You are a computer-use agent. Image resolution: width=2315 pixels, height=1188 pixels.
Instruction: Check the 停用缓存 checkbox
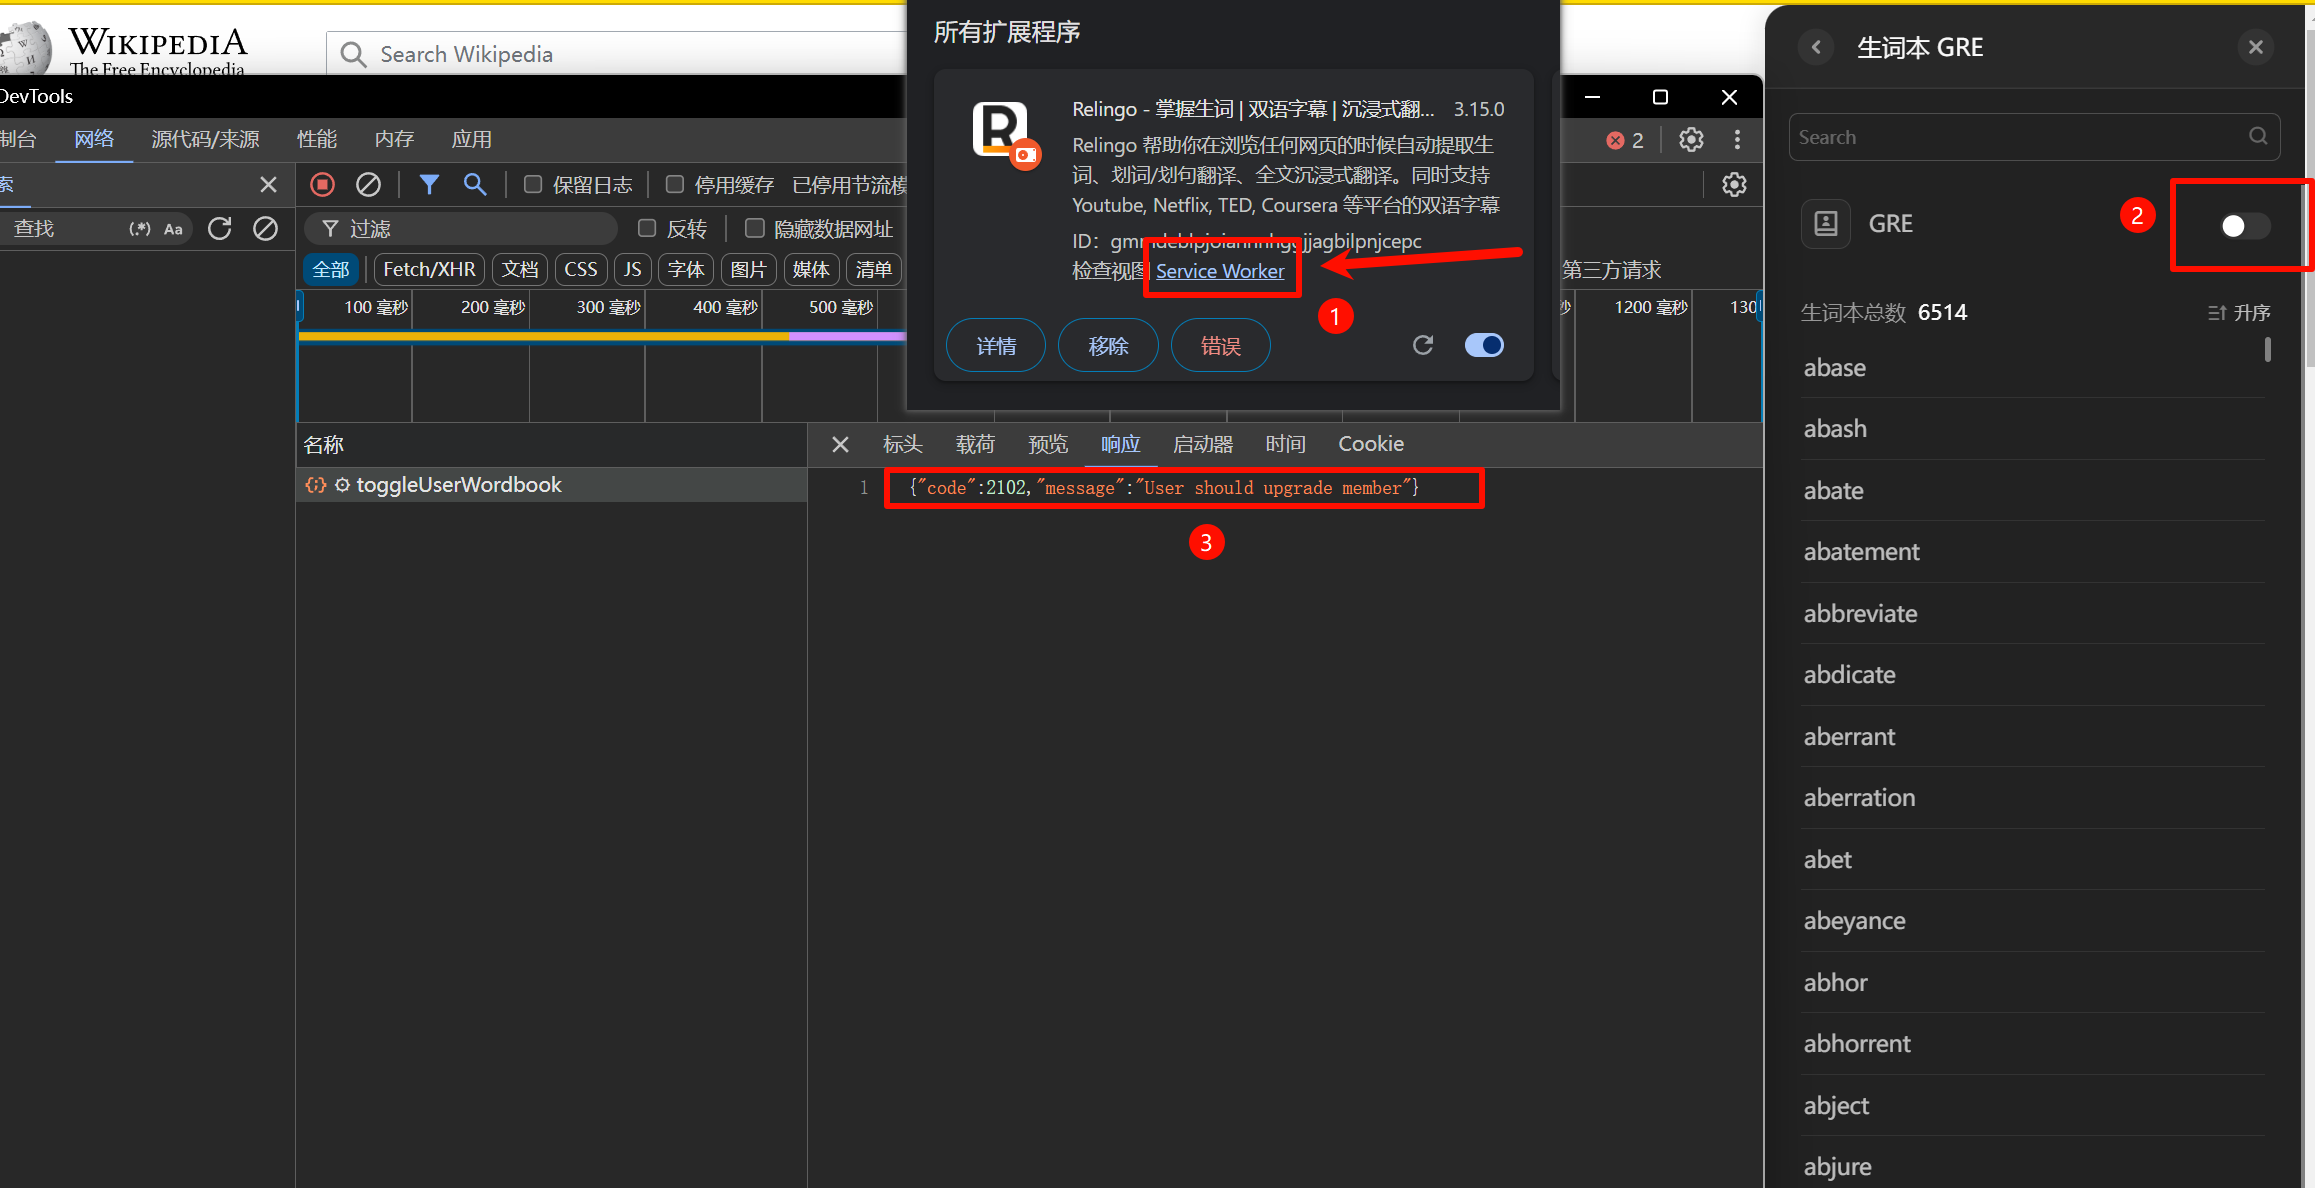point(675,184)
